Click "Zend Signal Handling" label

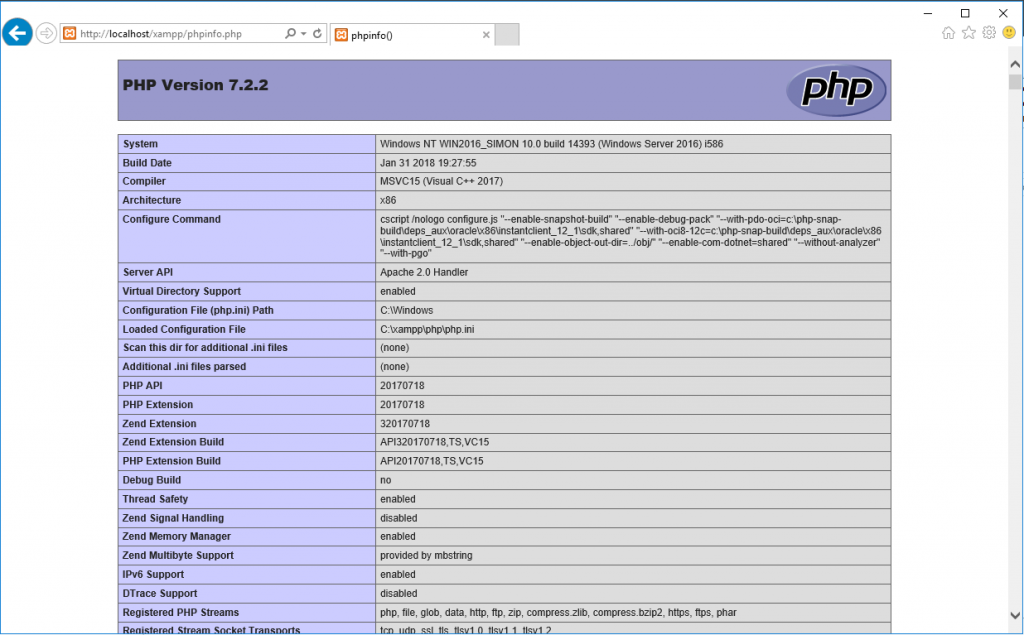point(173,517)
